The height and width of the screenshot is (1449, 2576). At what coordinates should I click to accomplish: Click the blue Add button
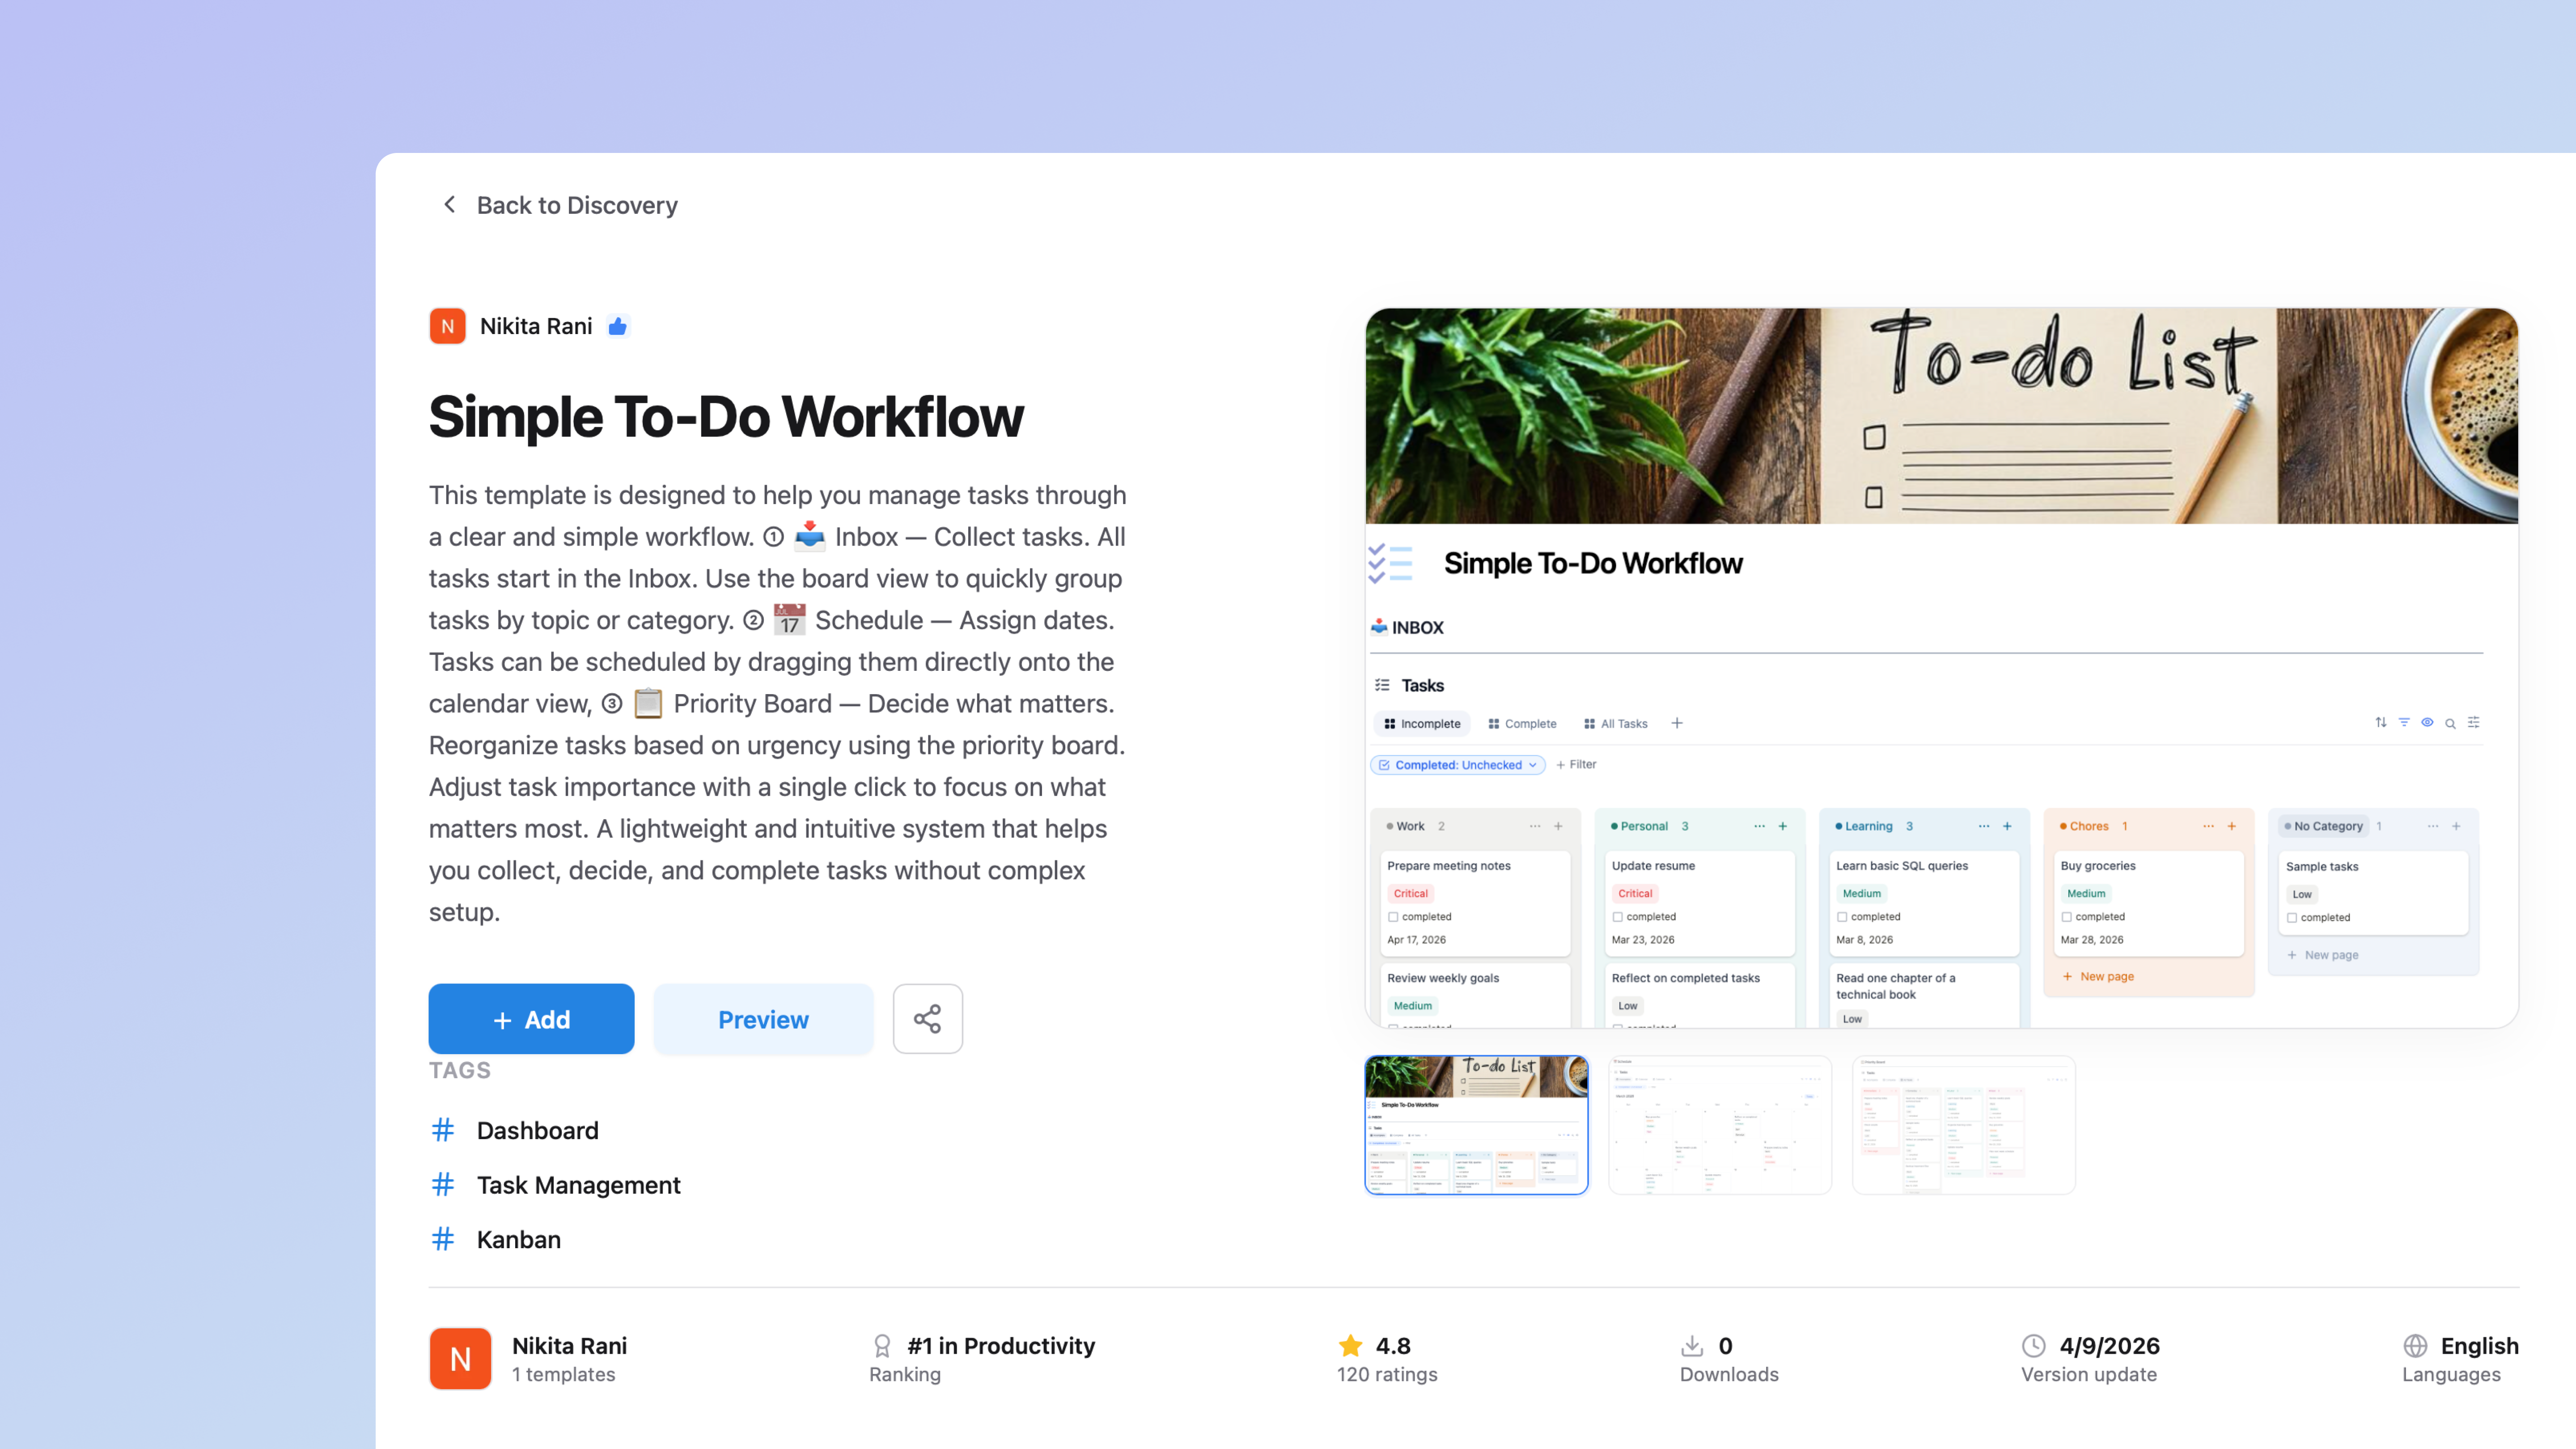tap(531, 1019)
